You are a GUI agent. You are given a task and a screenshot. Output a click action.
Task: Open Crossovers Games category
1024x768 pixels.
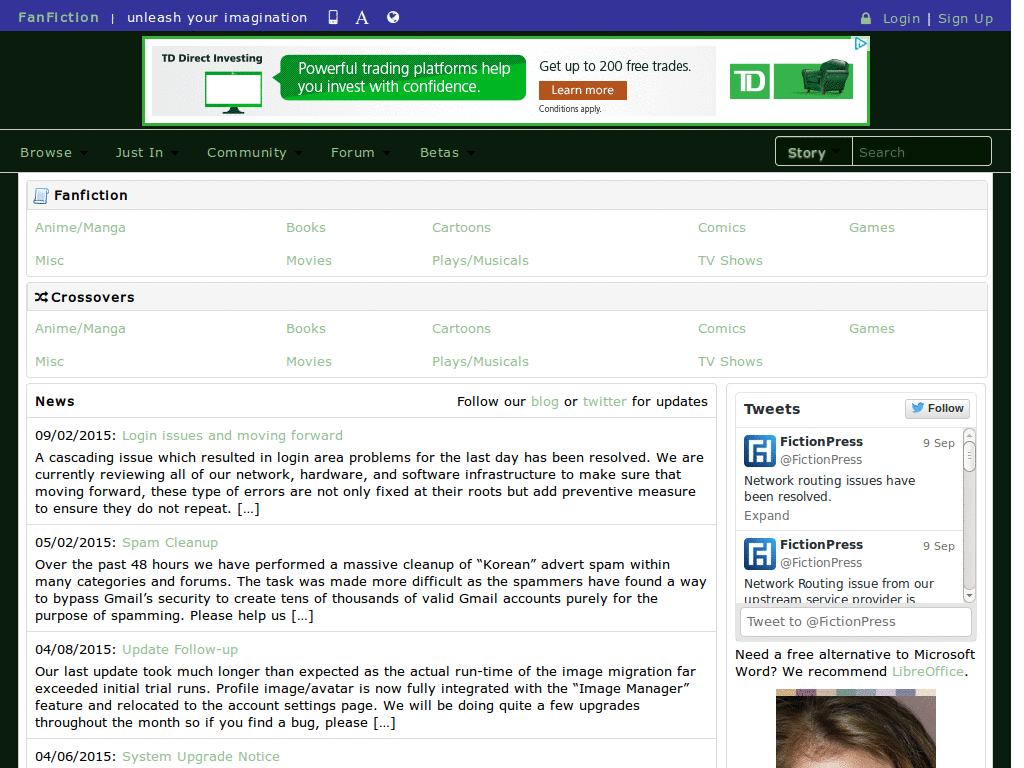(x=872, y=329)
